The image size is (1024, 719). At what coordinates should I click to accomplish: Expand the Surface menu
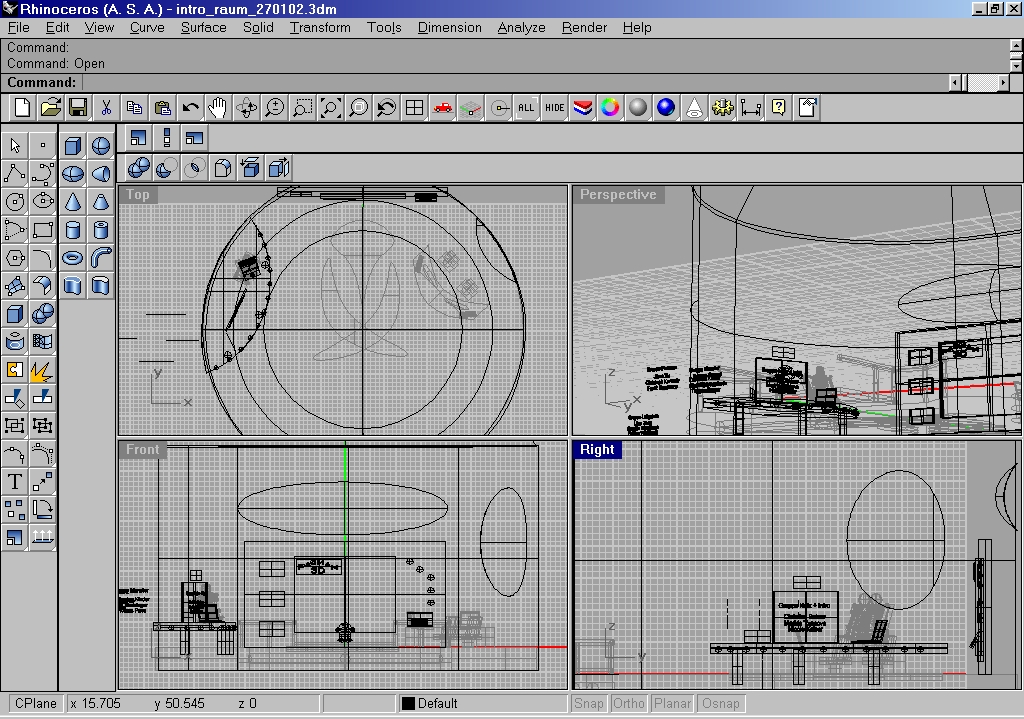tap(203, 27)
